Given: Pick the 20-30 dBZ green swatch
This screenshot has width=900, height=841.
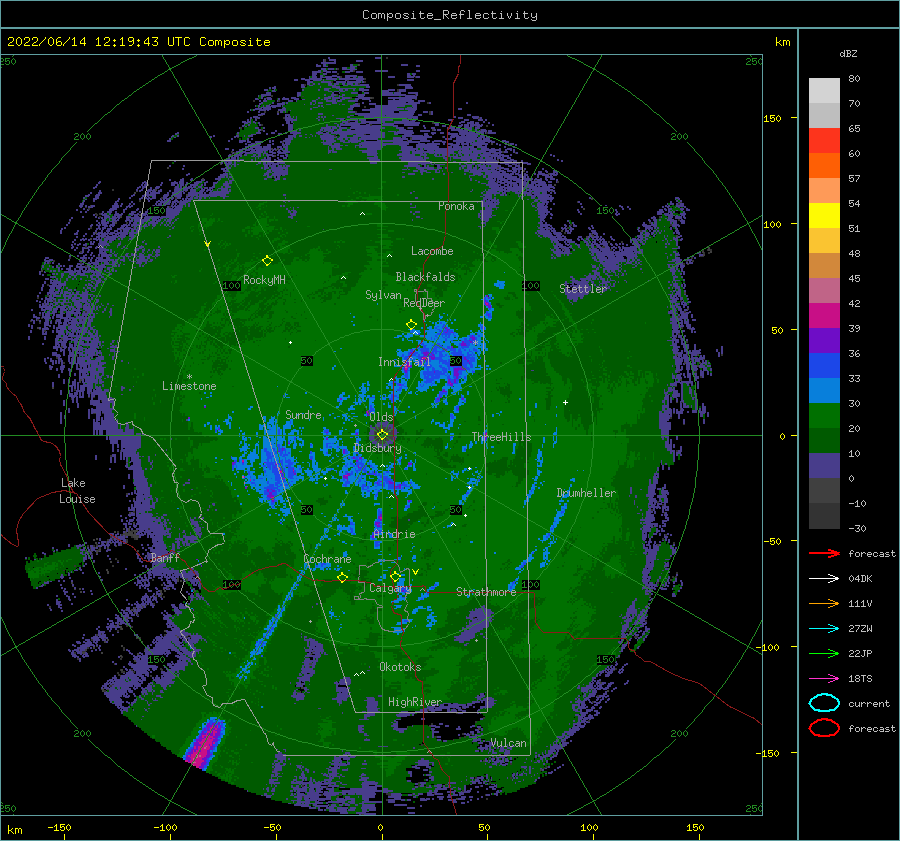Looking at the screenshot, I should 824,415.
